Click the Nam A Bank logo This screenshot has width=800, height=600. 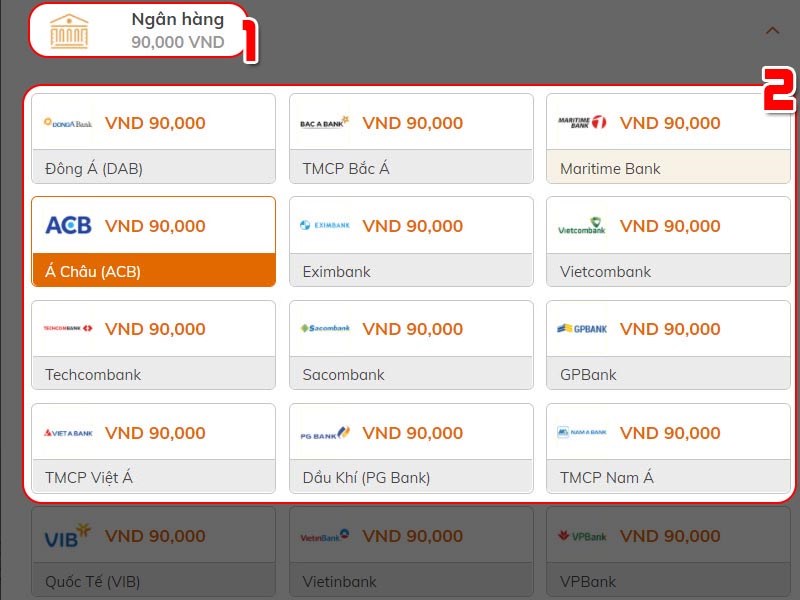(582, 432)
